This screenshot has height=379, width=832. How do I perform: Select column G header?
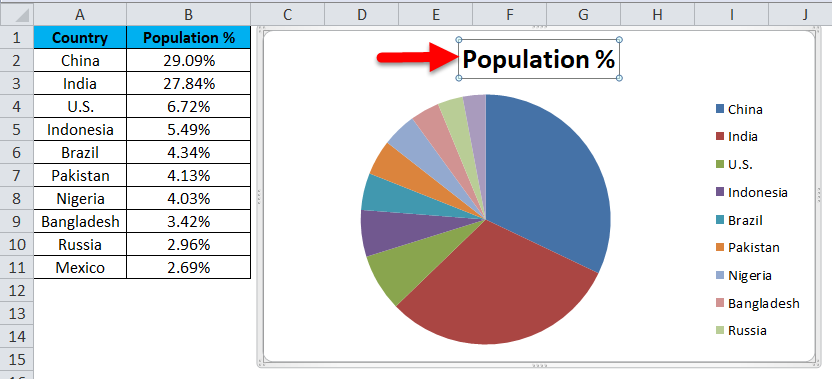583,15
